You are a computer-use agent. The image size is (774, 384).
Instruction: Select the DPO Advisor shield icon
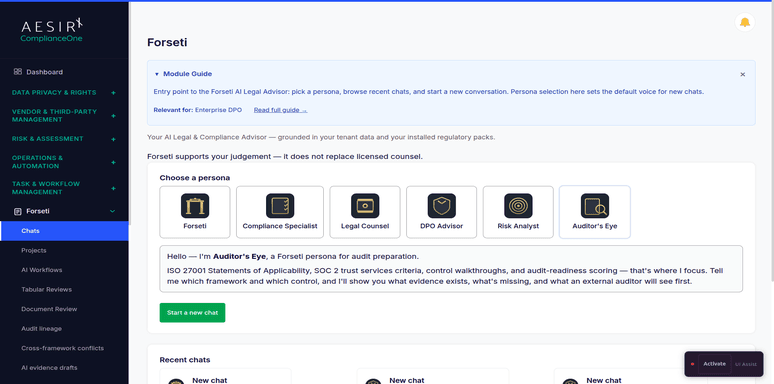pos(442,206)
